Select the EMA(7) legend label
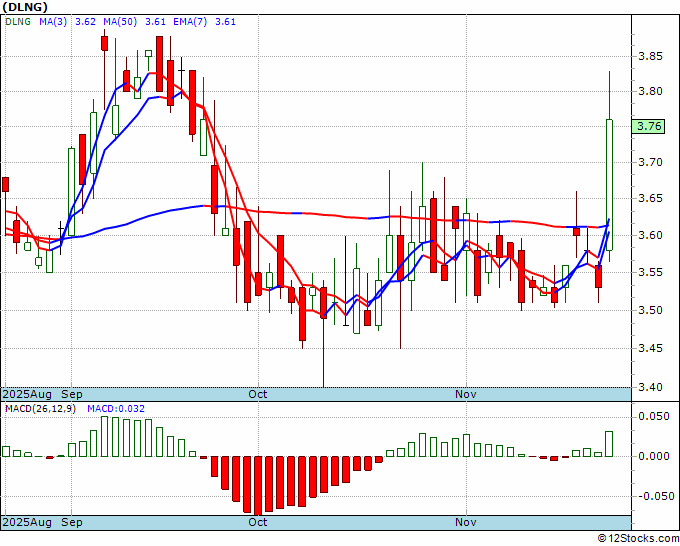The image size is (680, 546). point(190,22)
